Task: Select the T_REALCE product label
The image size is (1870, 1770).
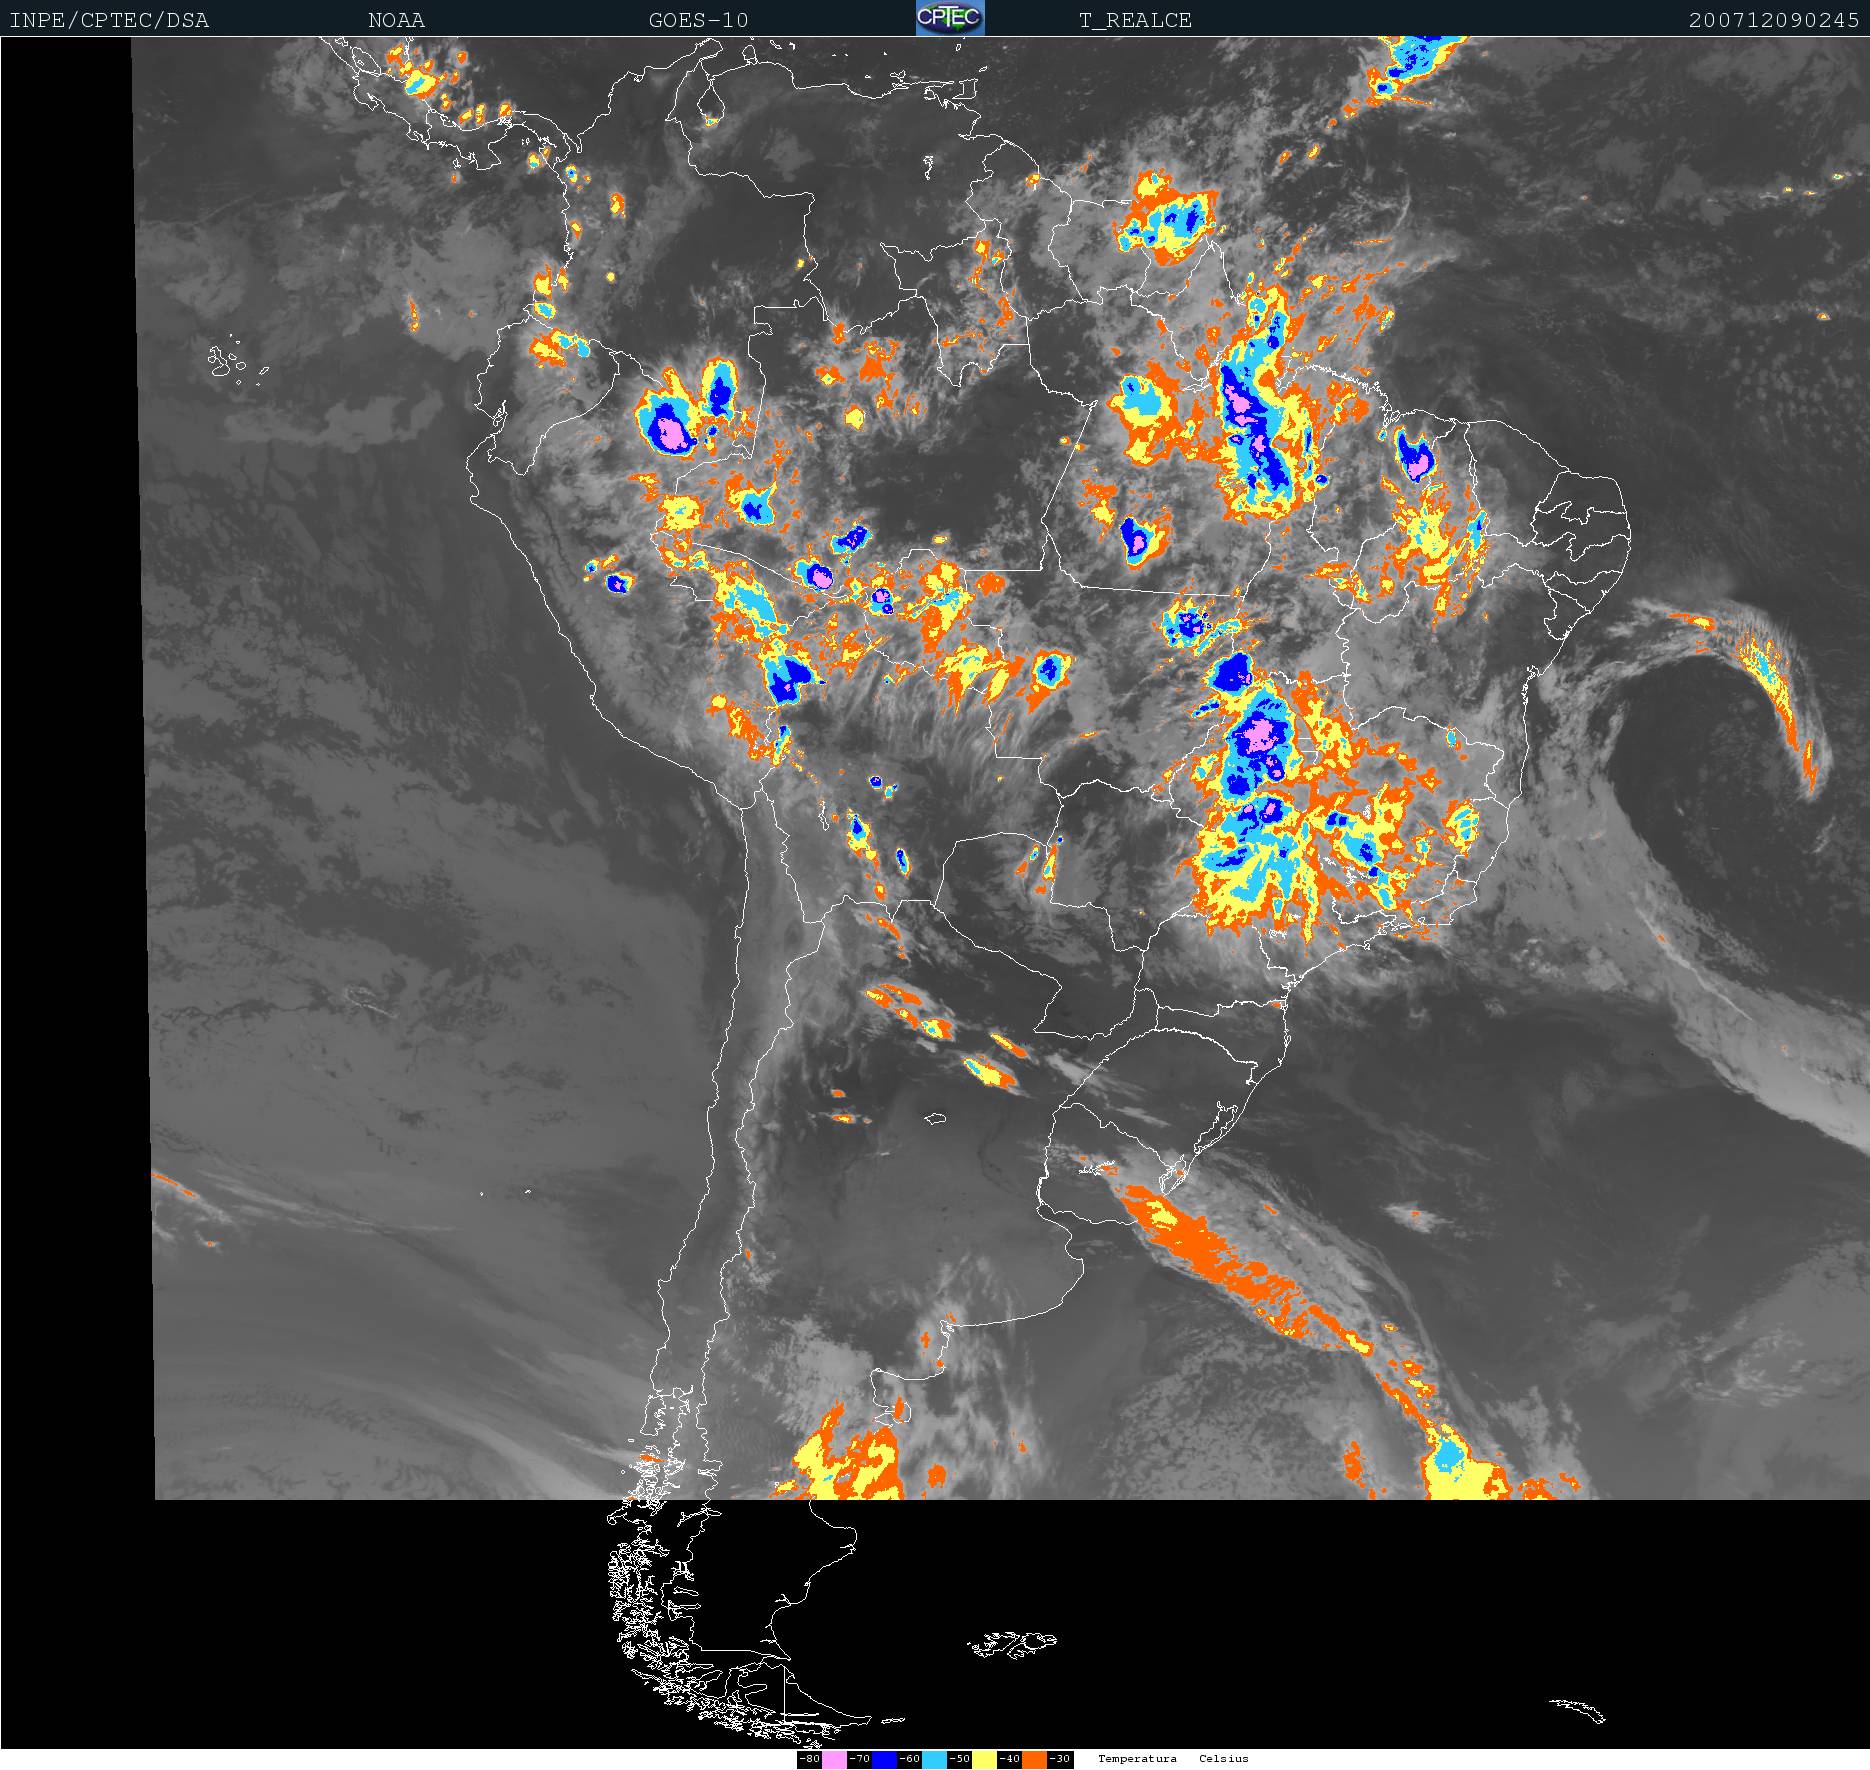Action: pyautogui.click(x=1135, y=20)
